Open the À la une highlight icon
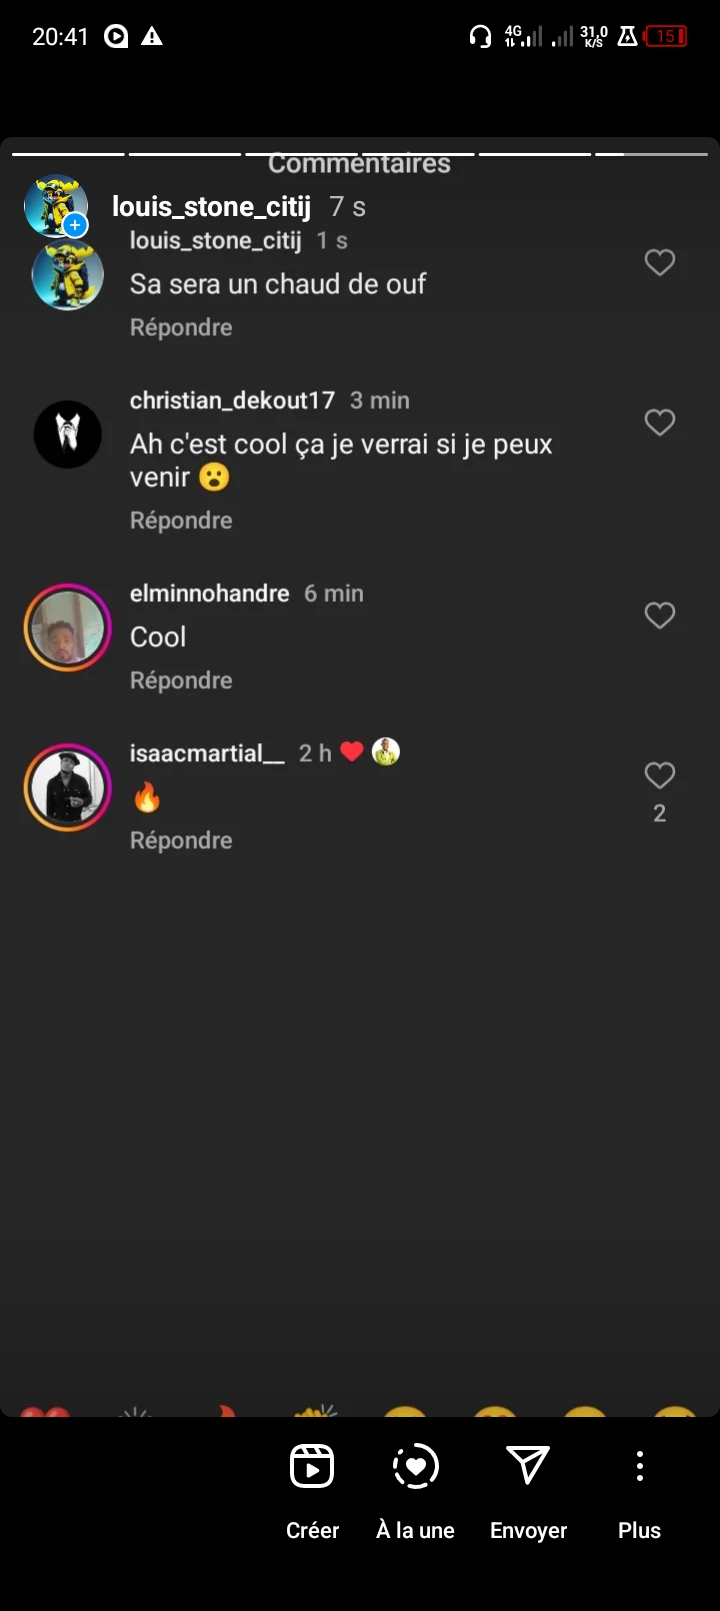 pos(415,1467)
